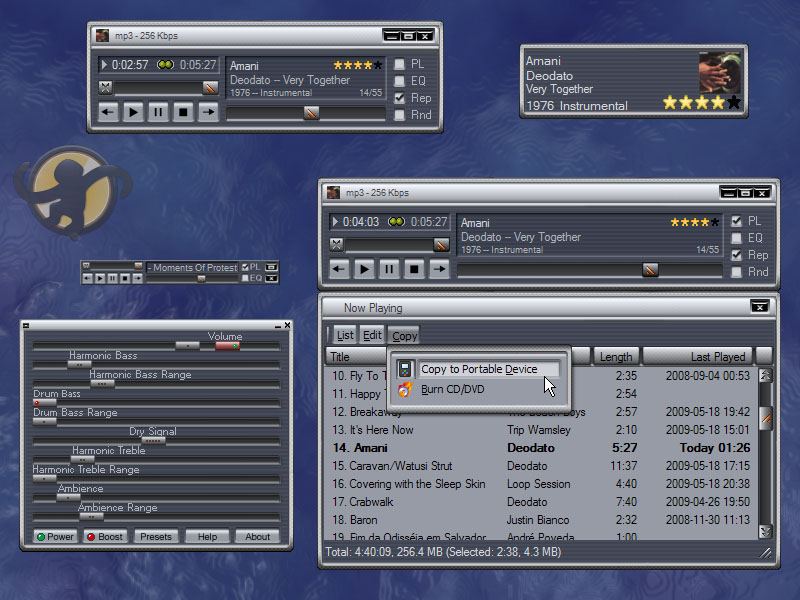
Task: Click album art thumbnail in the track info panel
Action: click(x=719, y=72)
